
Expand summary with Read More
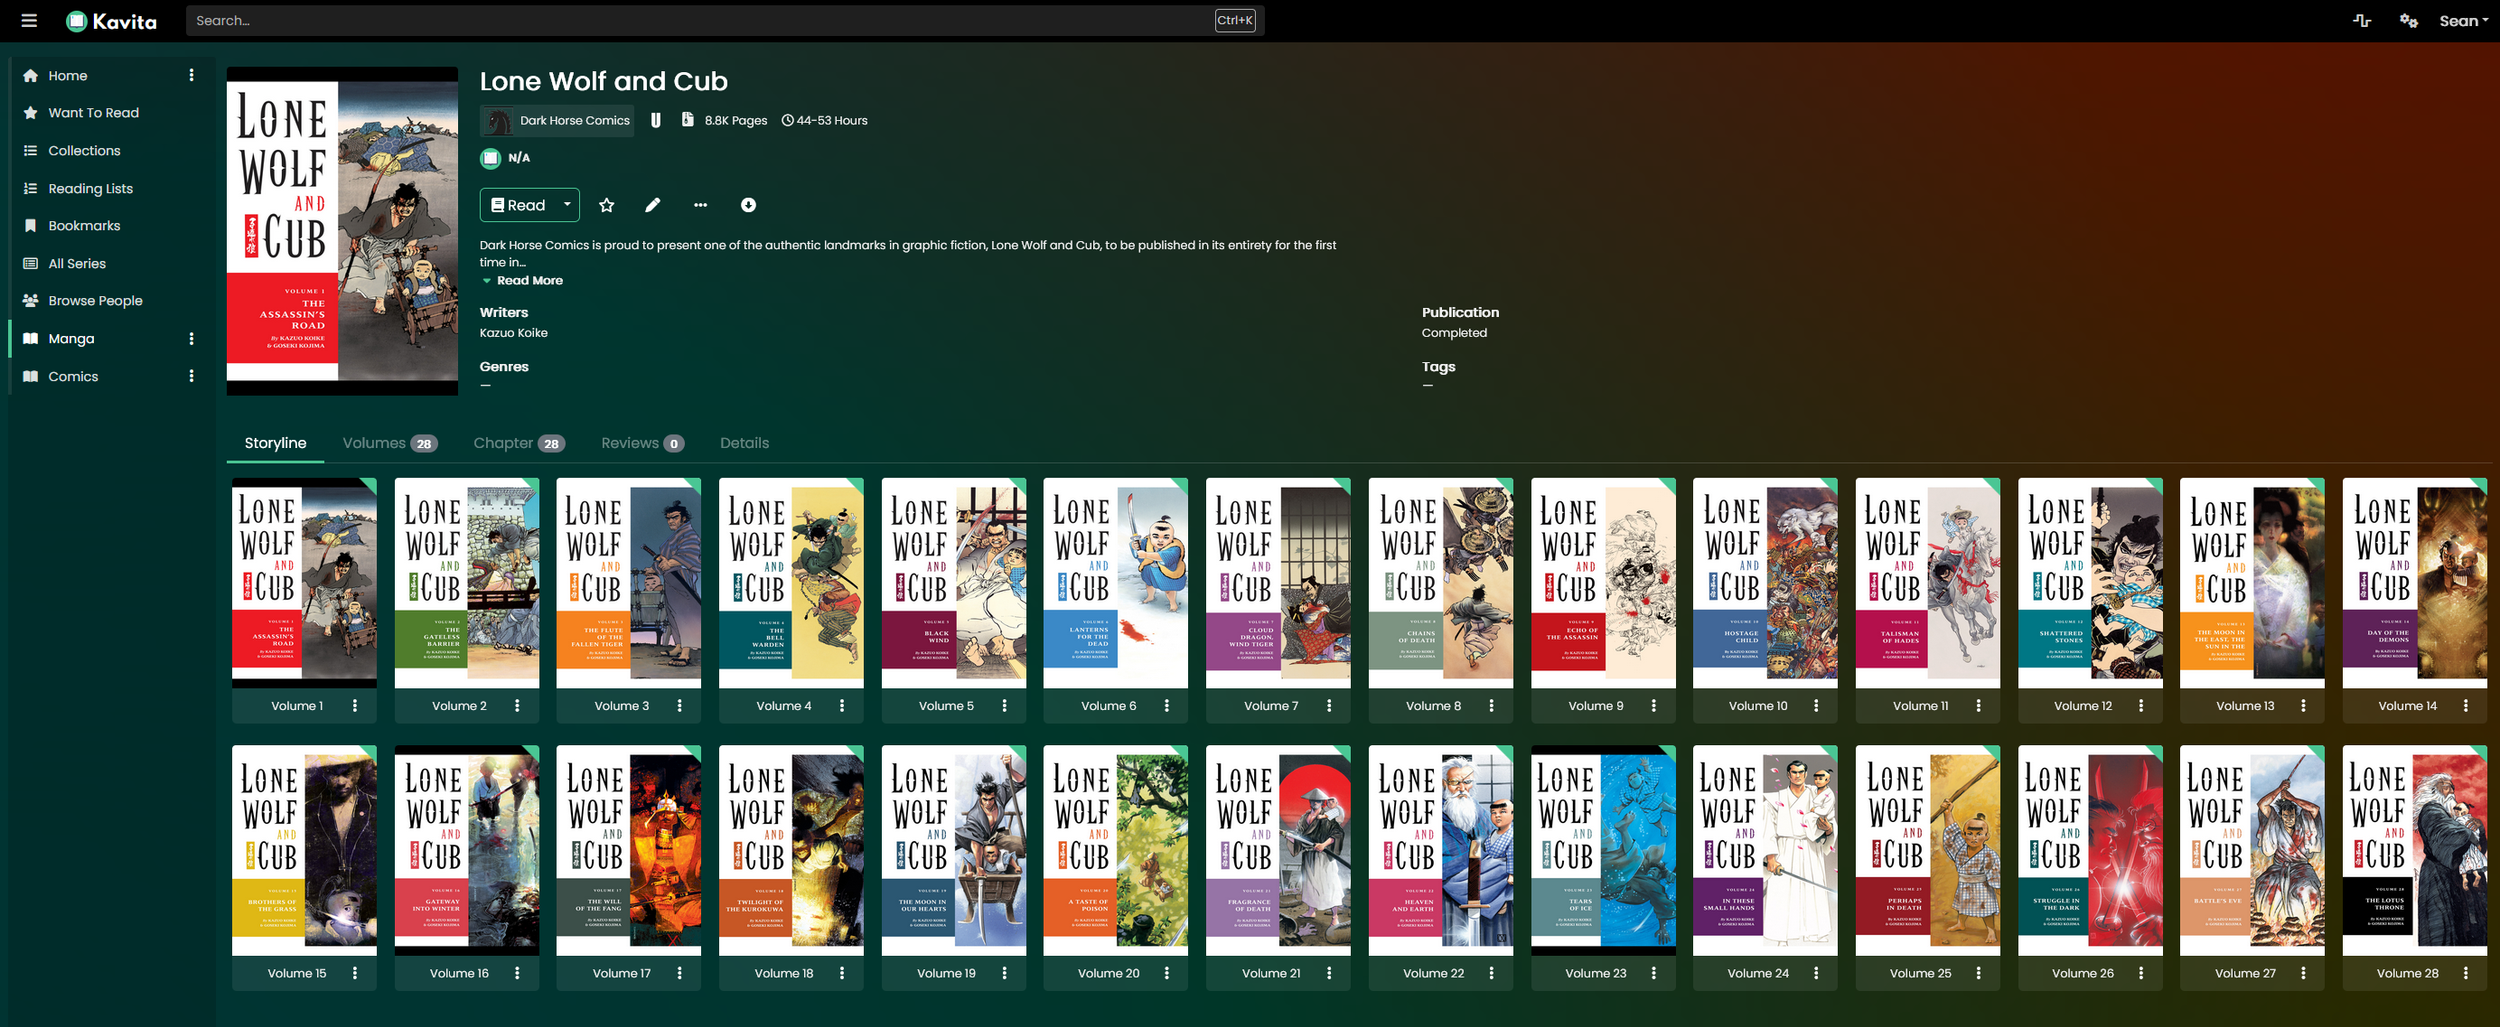[529, 281]
